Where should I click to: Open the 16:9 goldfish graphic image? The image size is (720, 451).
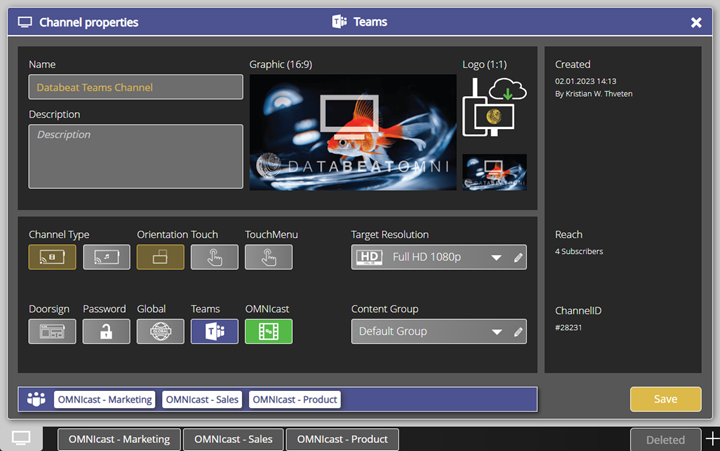pos(353,132)
